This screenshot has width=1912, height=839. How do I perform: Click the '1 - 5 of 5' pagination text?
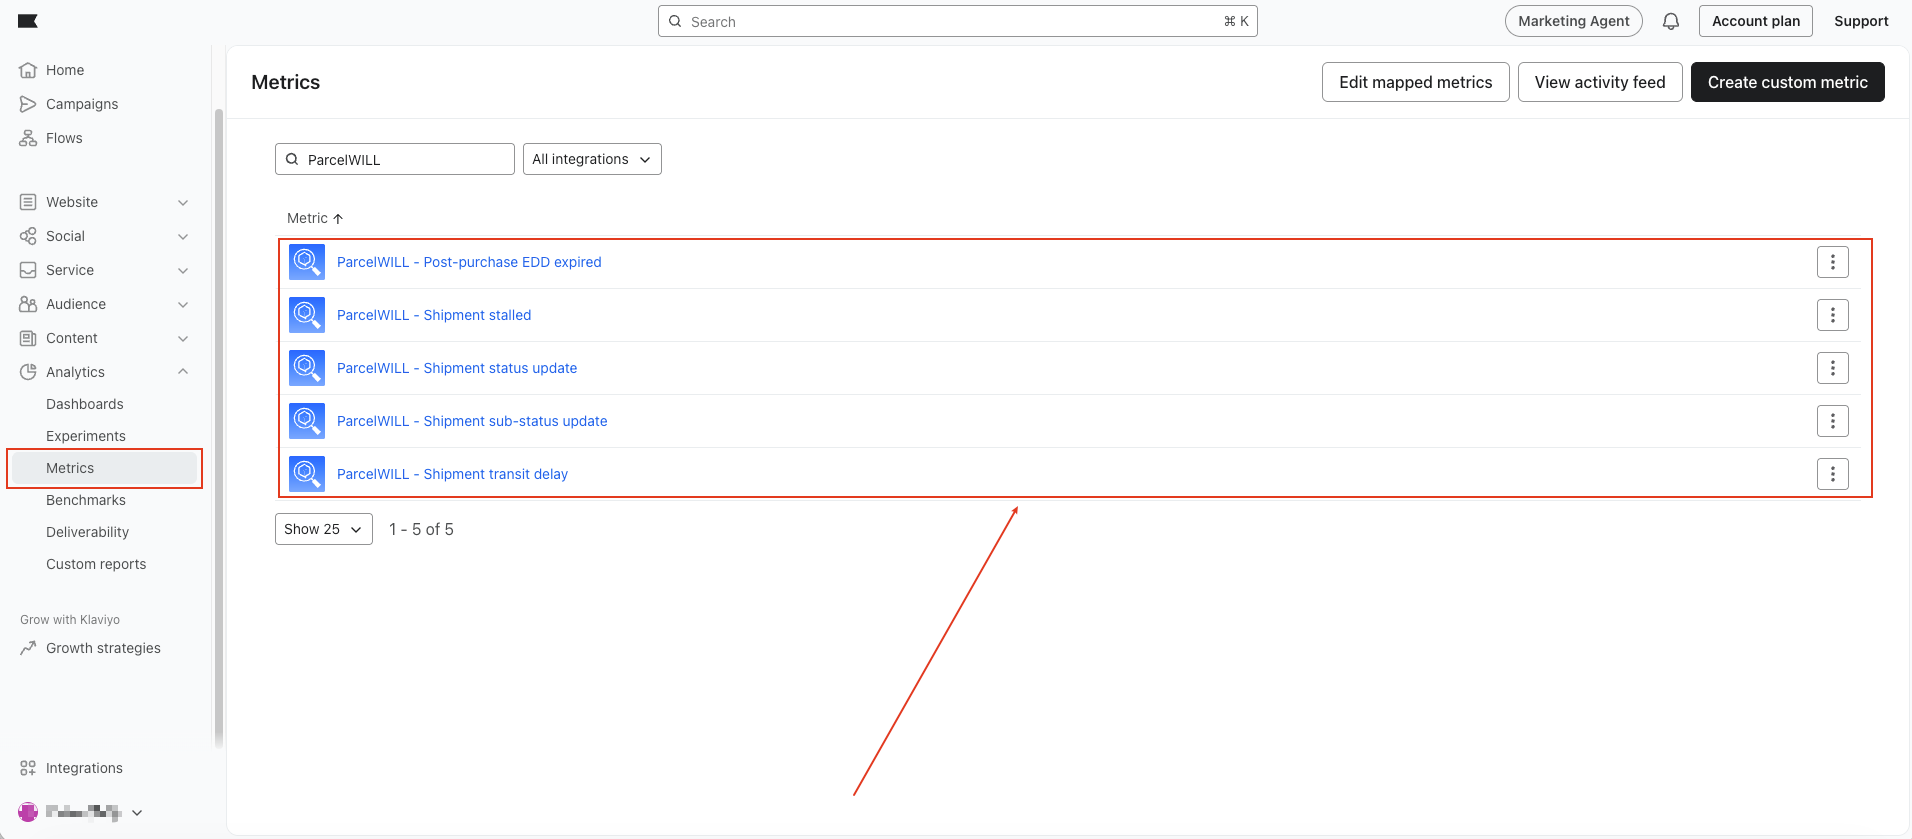click(421, 529)
